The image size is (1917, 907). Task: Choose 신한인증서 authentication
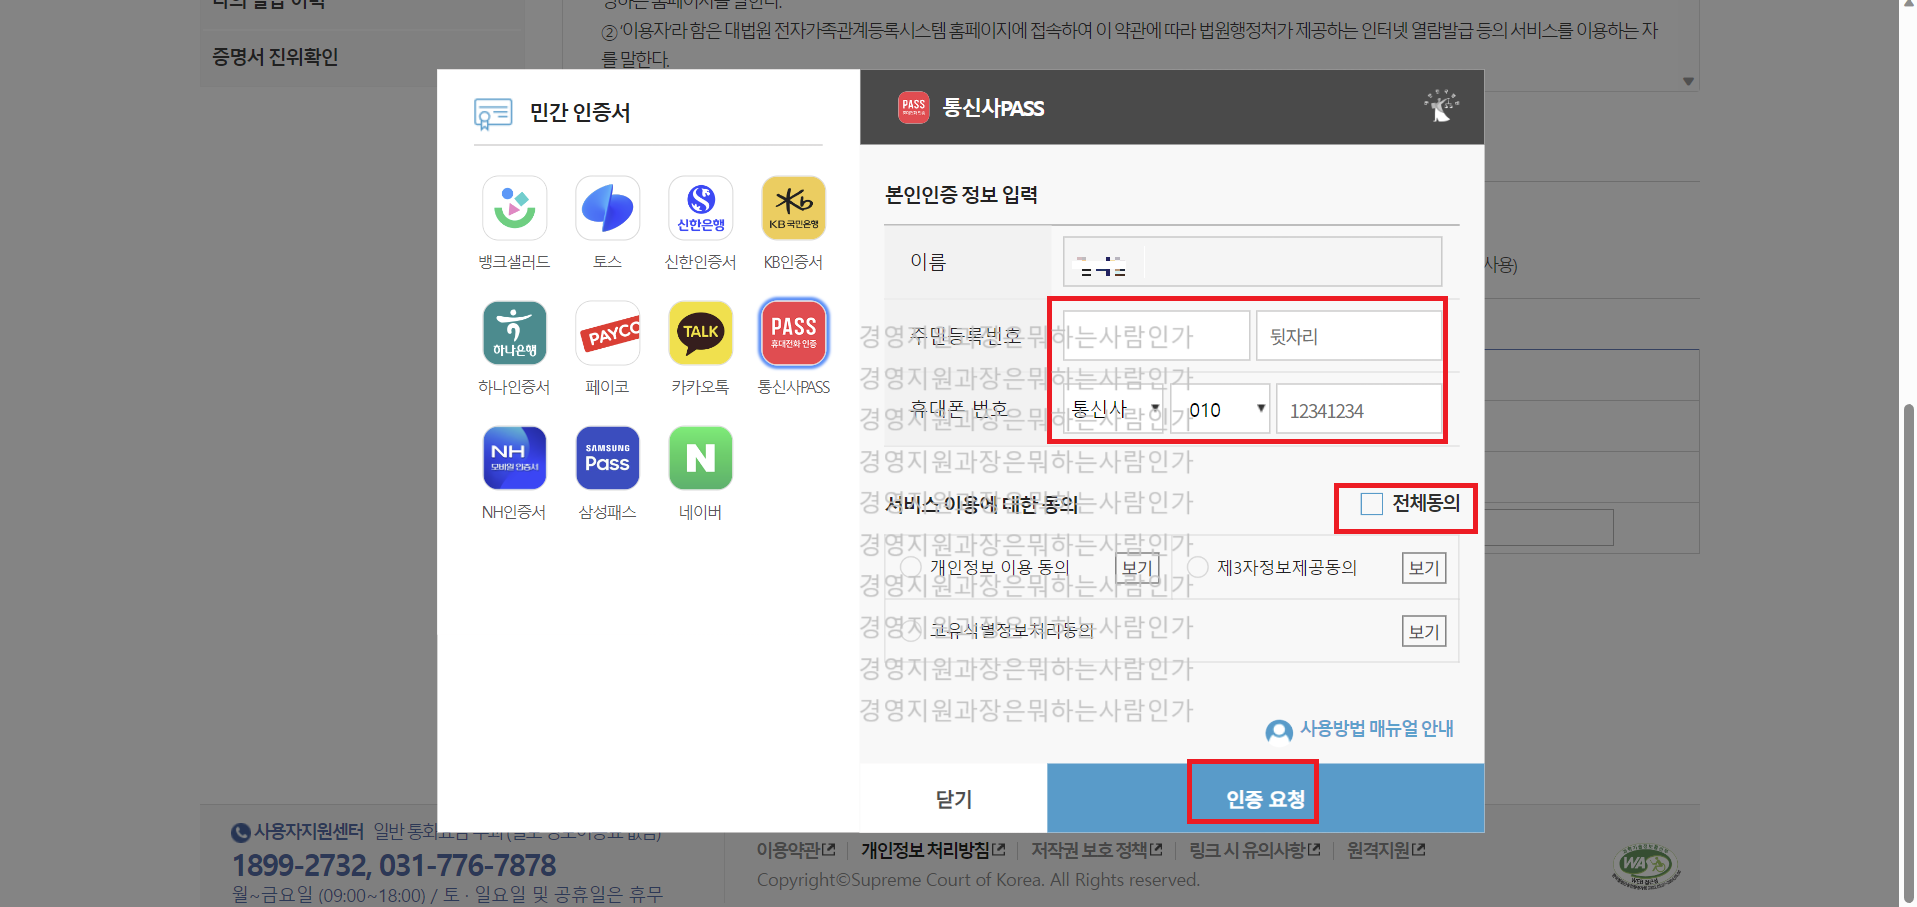700,209
